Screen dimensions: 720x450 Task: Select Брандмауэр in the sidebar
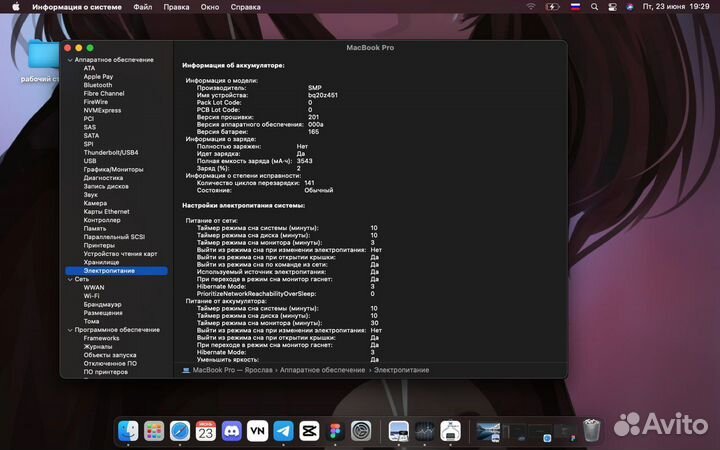point(102,304)
